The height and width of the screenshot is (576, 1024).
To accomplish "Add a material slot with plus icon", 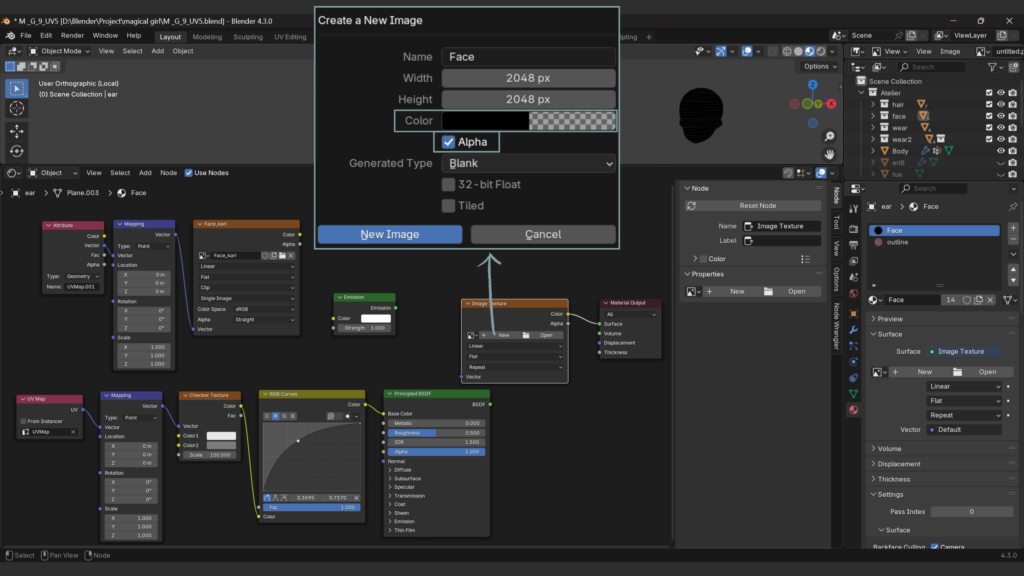I will [1013, 228].
